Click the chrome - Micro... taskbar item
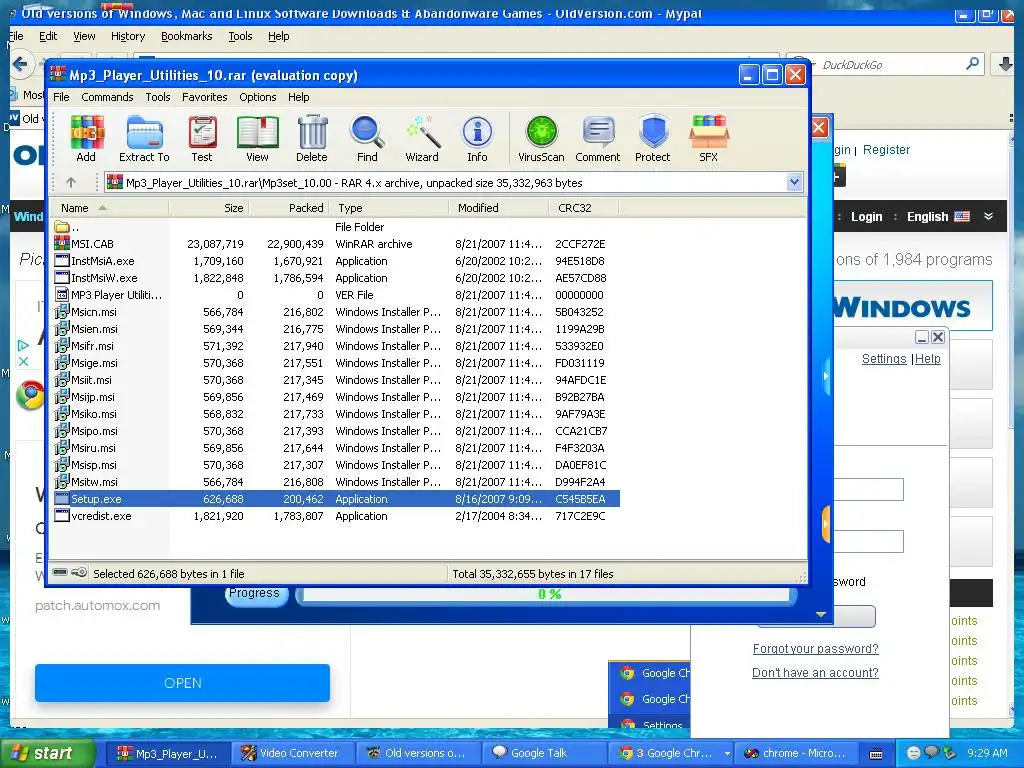The image size is (1024, 768). (794, 753)
